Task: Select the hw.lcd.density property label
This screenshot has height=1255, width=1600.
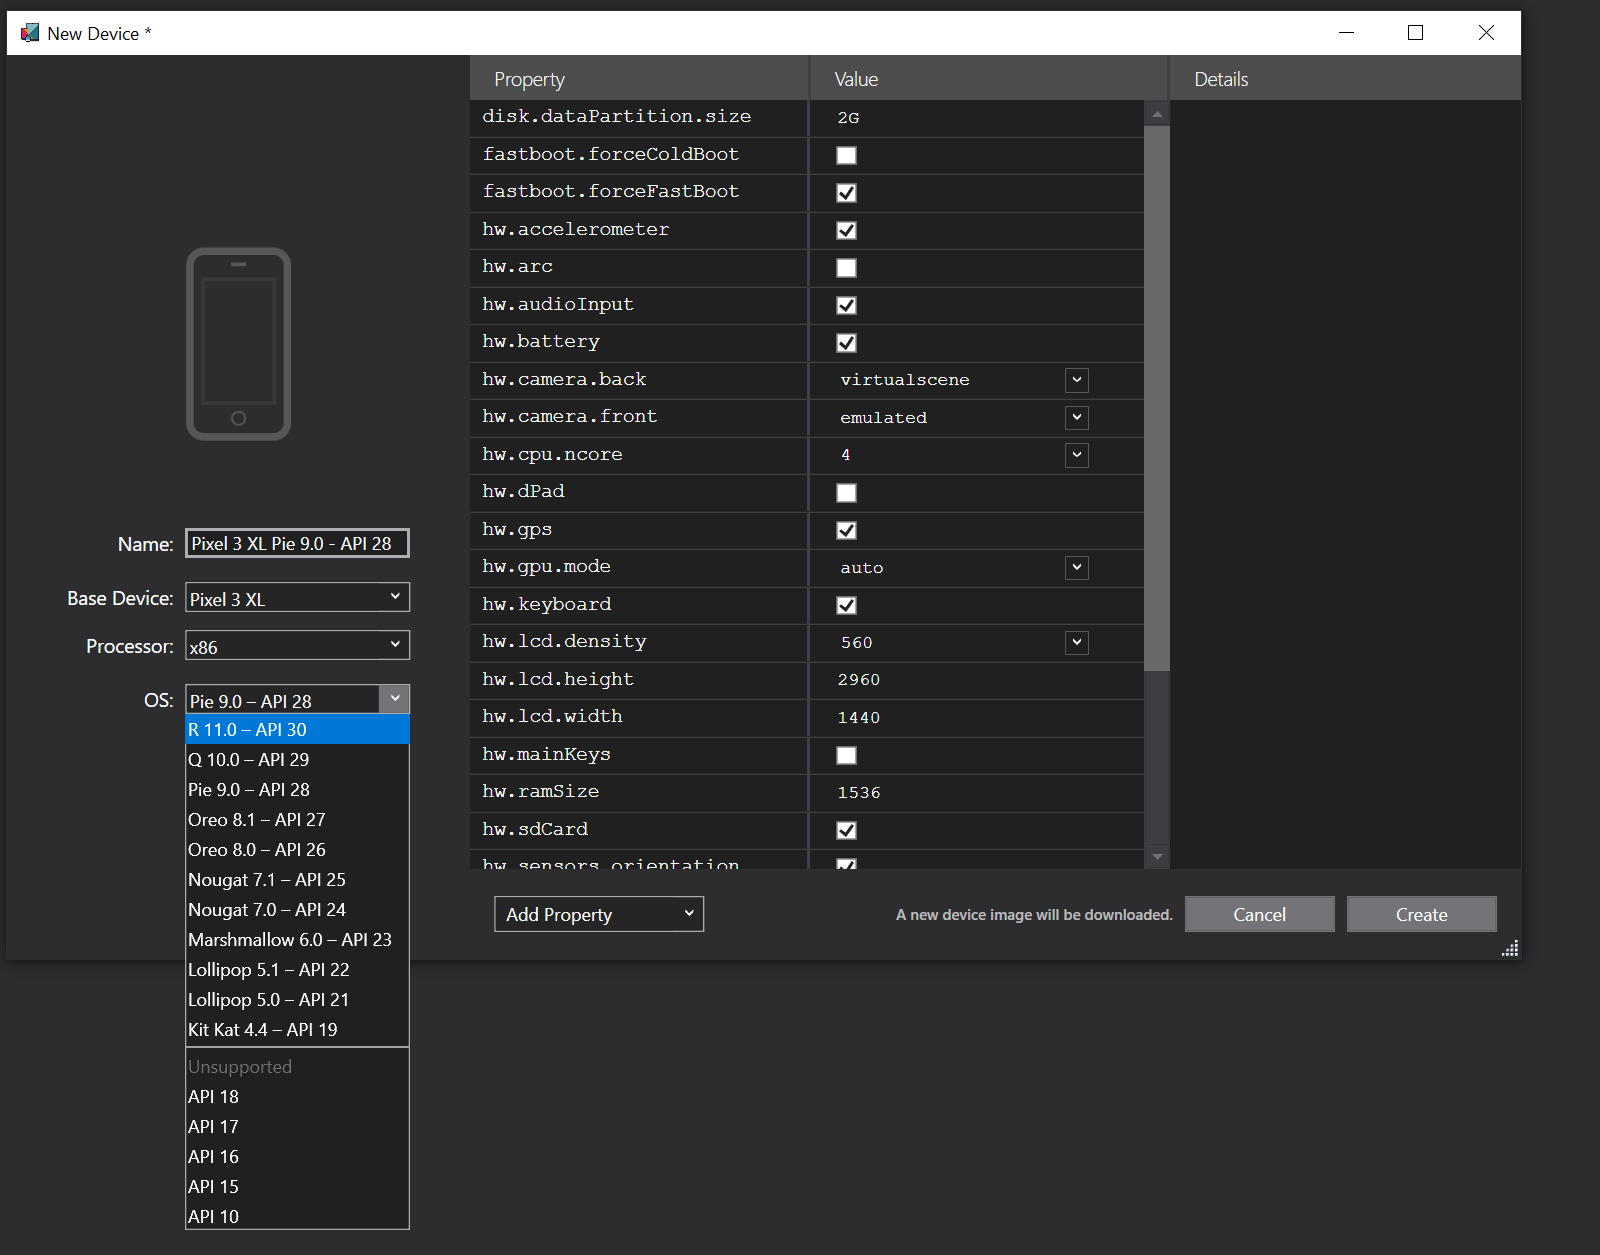Action: coord(564,642)
